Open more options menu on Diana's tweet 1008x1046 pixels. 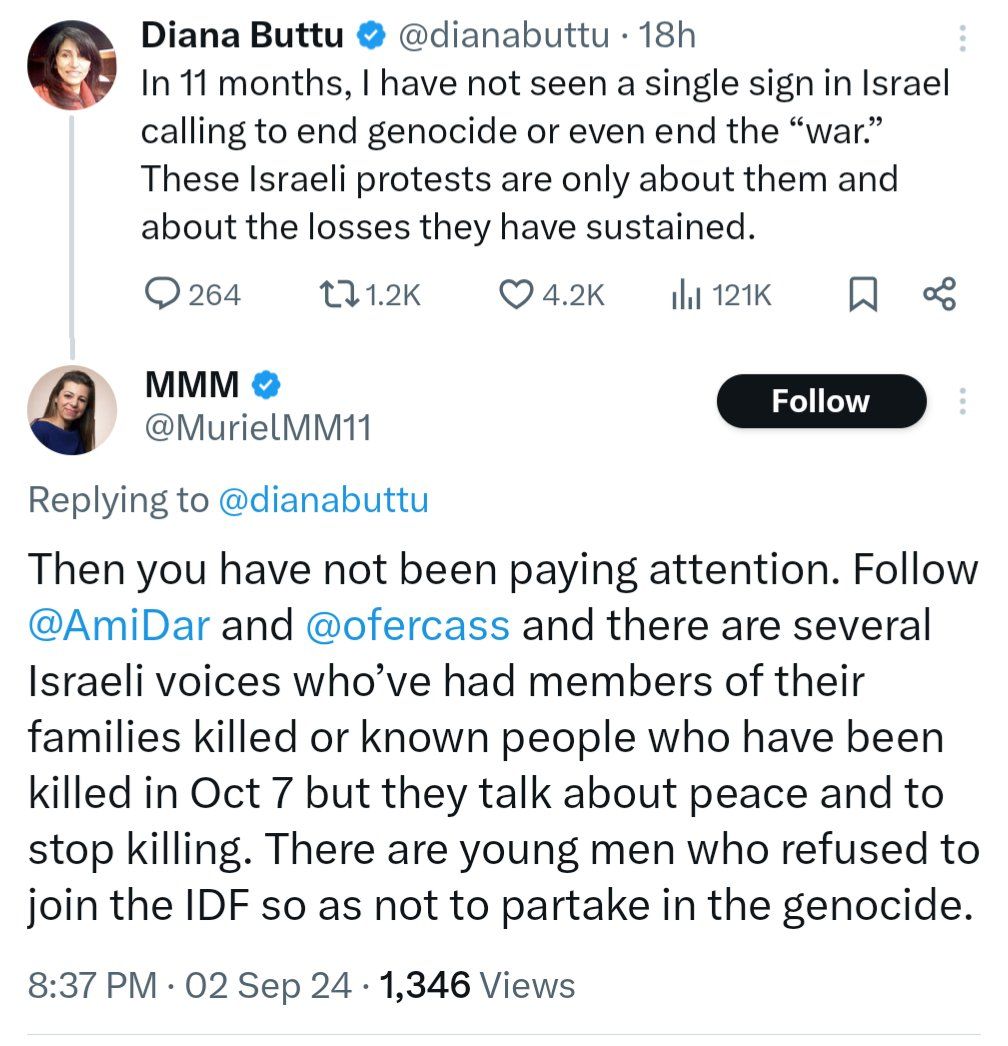(x=962, y=38)
